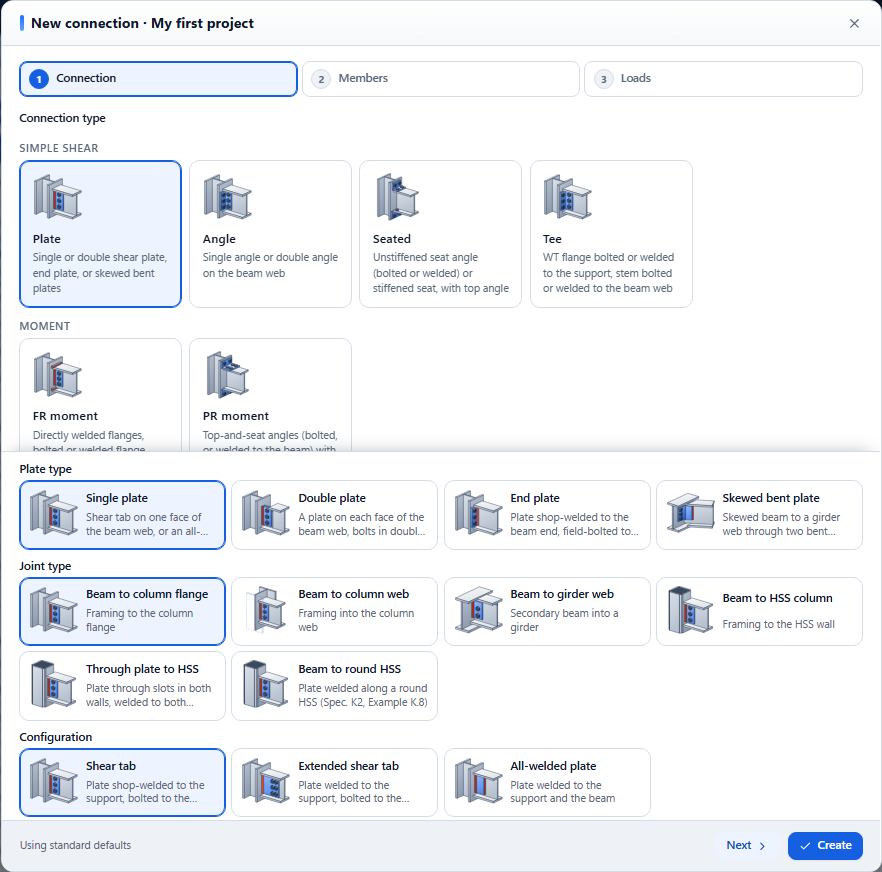
Task: Click 'Framing to the HSS wall' description
Action: (778, 624)
